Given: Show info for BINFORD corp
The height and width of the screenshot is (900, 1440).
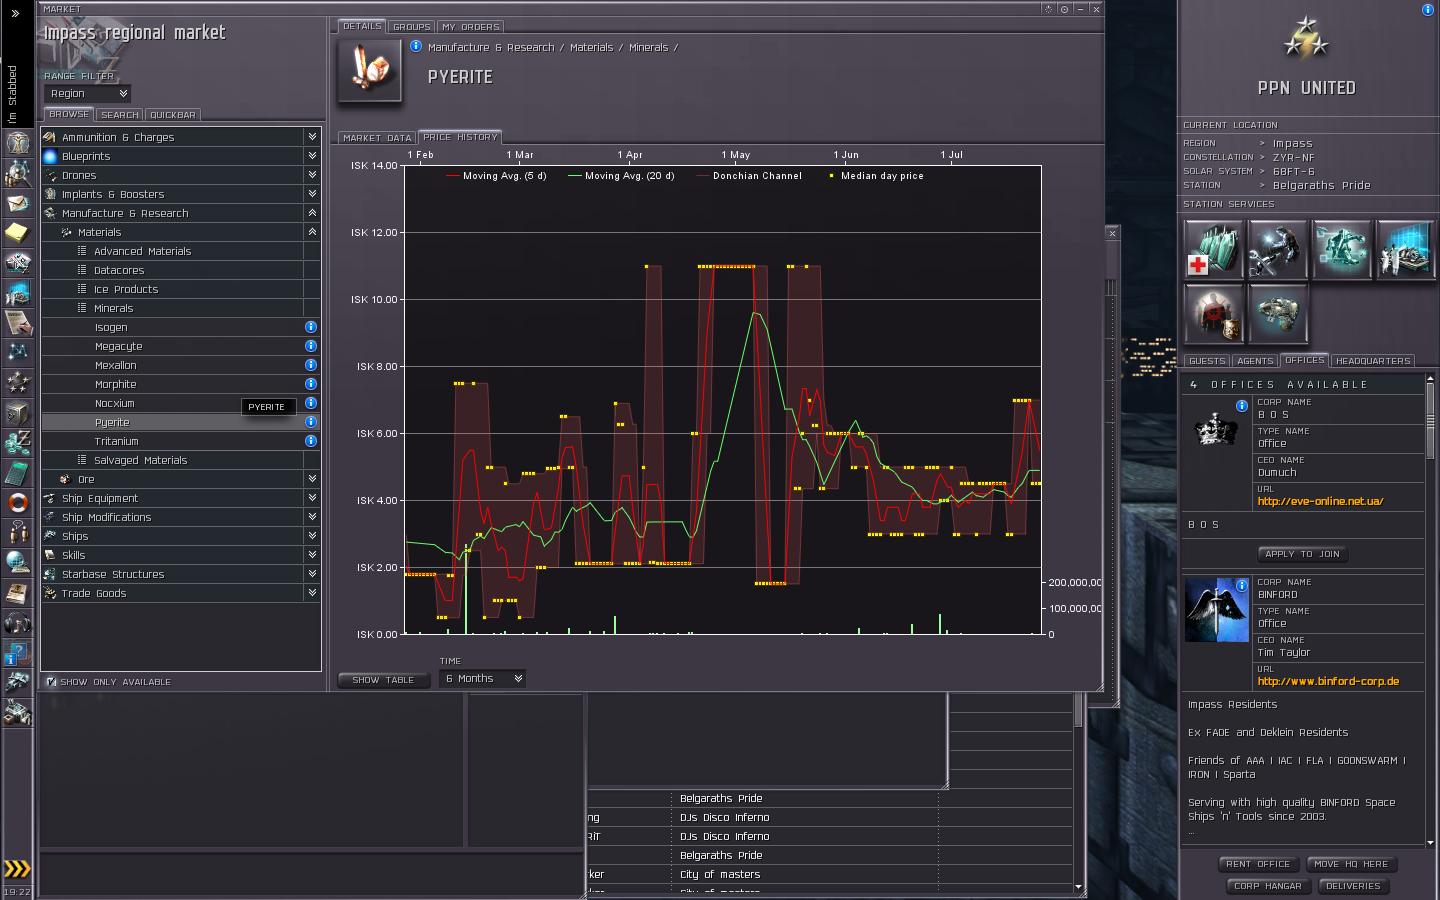Looking at the screenshot, I should [1241, 586].
